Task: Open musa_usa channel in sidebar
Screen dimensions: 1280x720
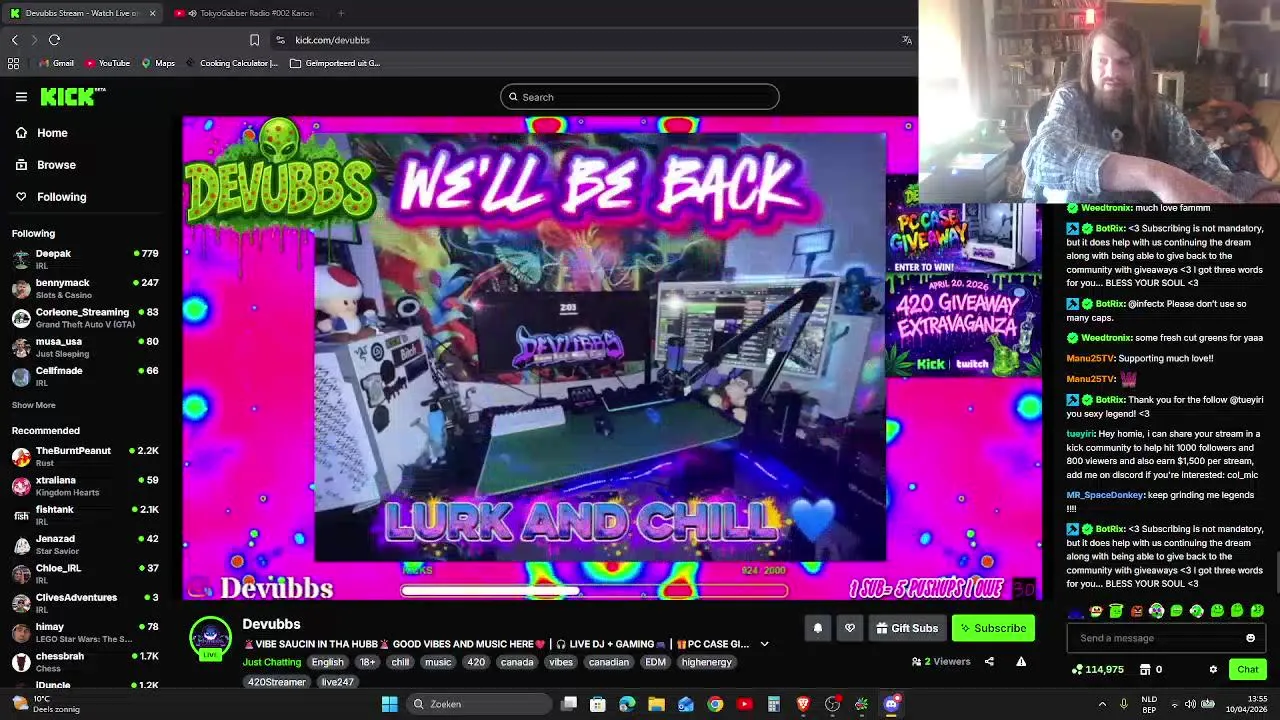Action: pyautogui.click(x=85, y=347)
